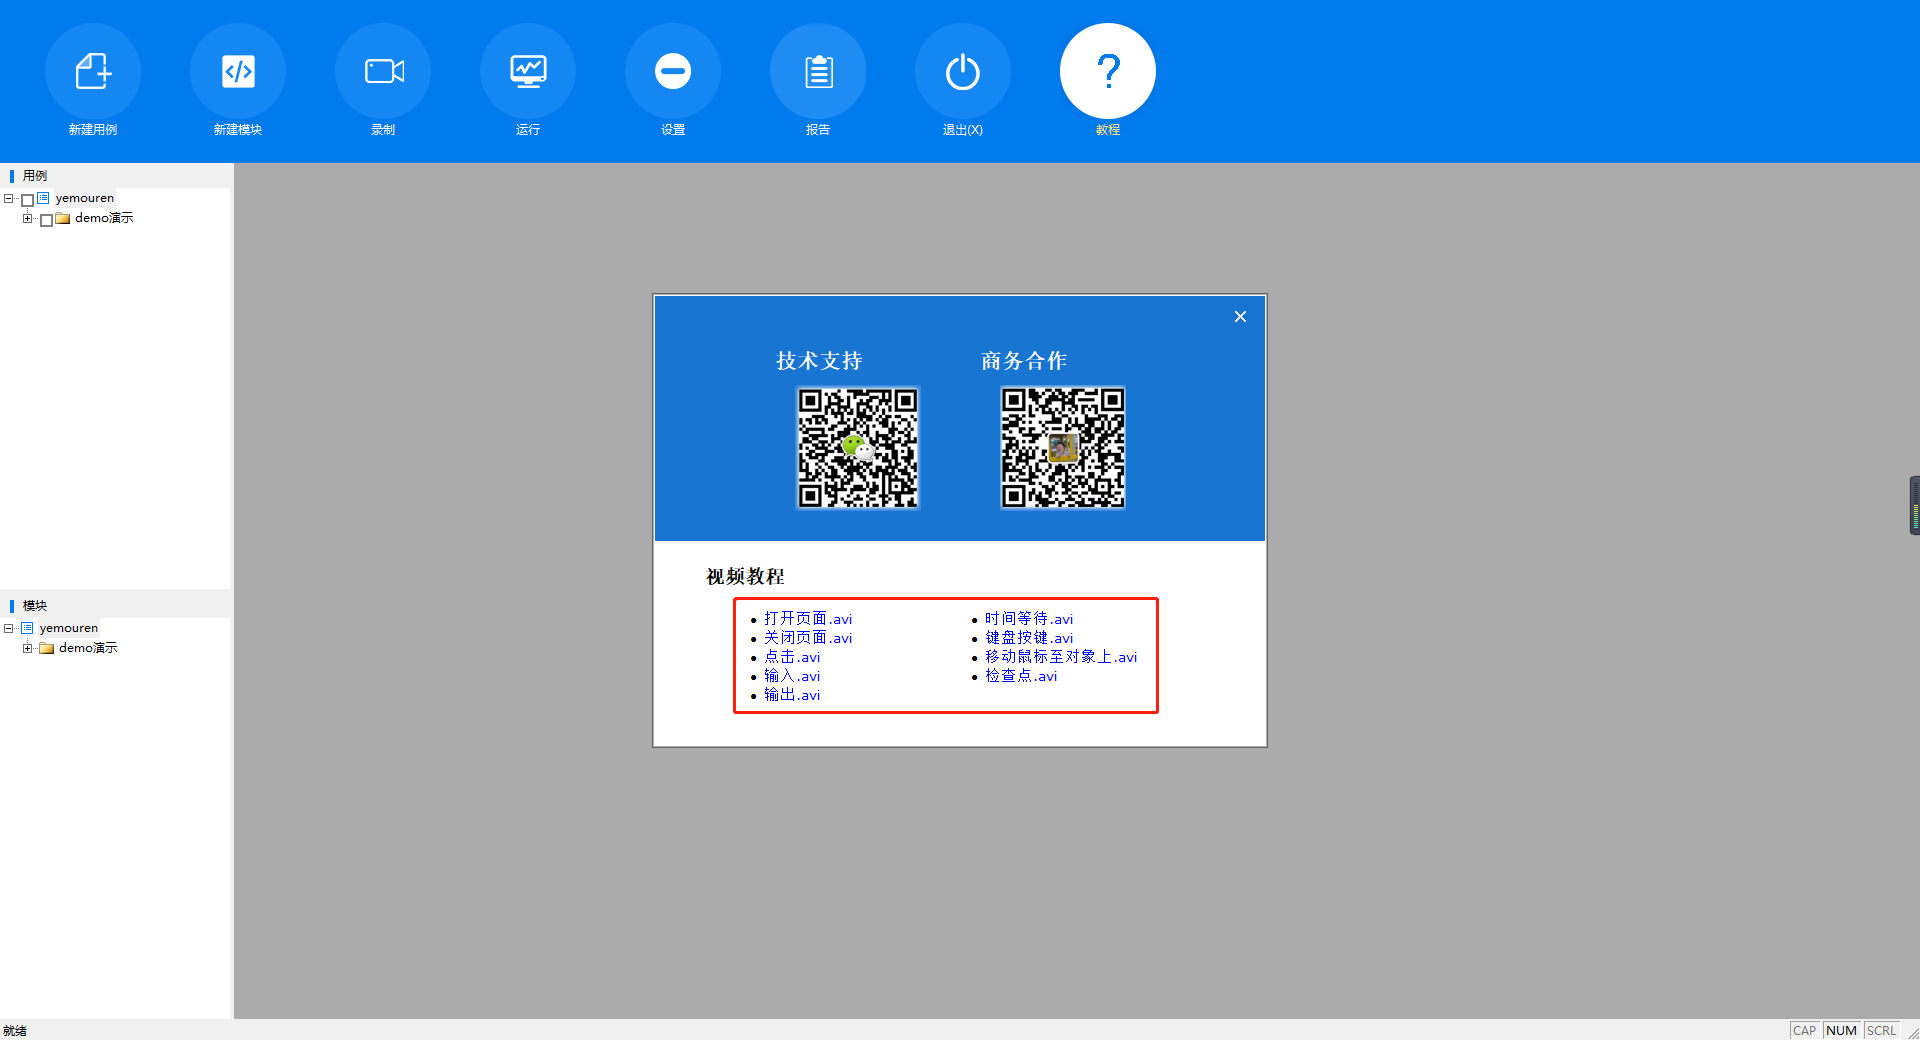This screenshot has width=1920, height=1040.
Task: Check the yemouren checkbox in 用例 tree
Action: click(x=28, y=200)
